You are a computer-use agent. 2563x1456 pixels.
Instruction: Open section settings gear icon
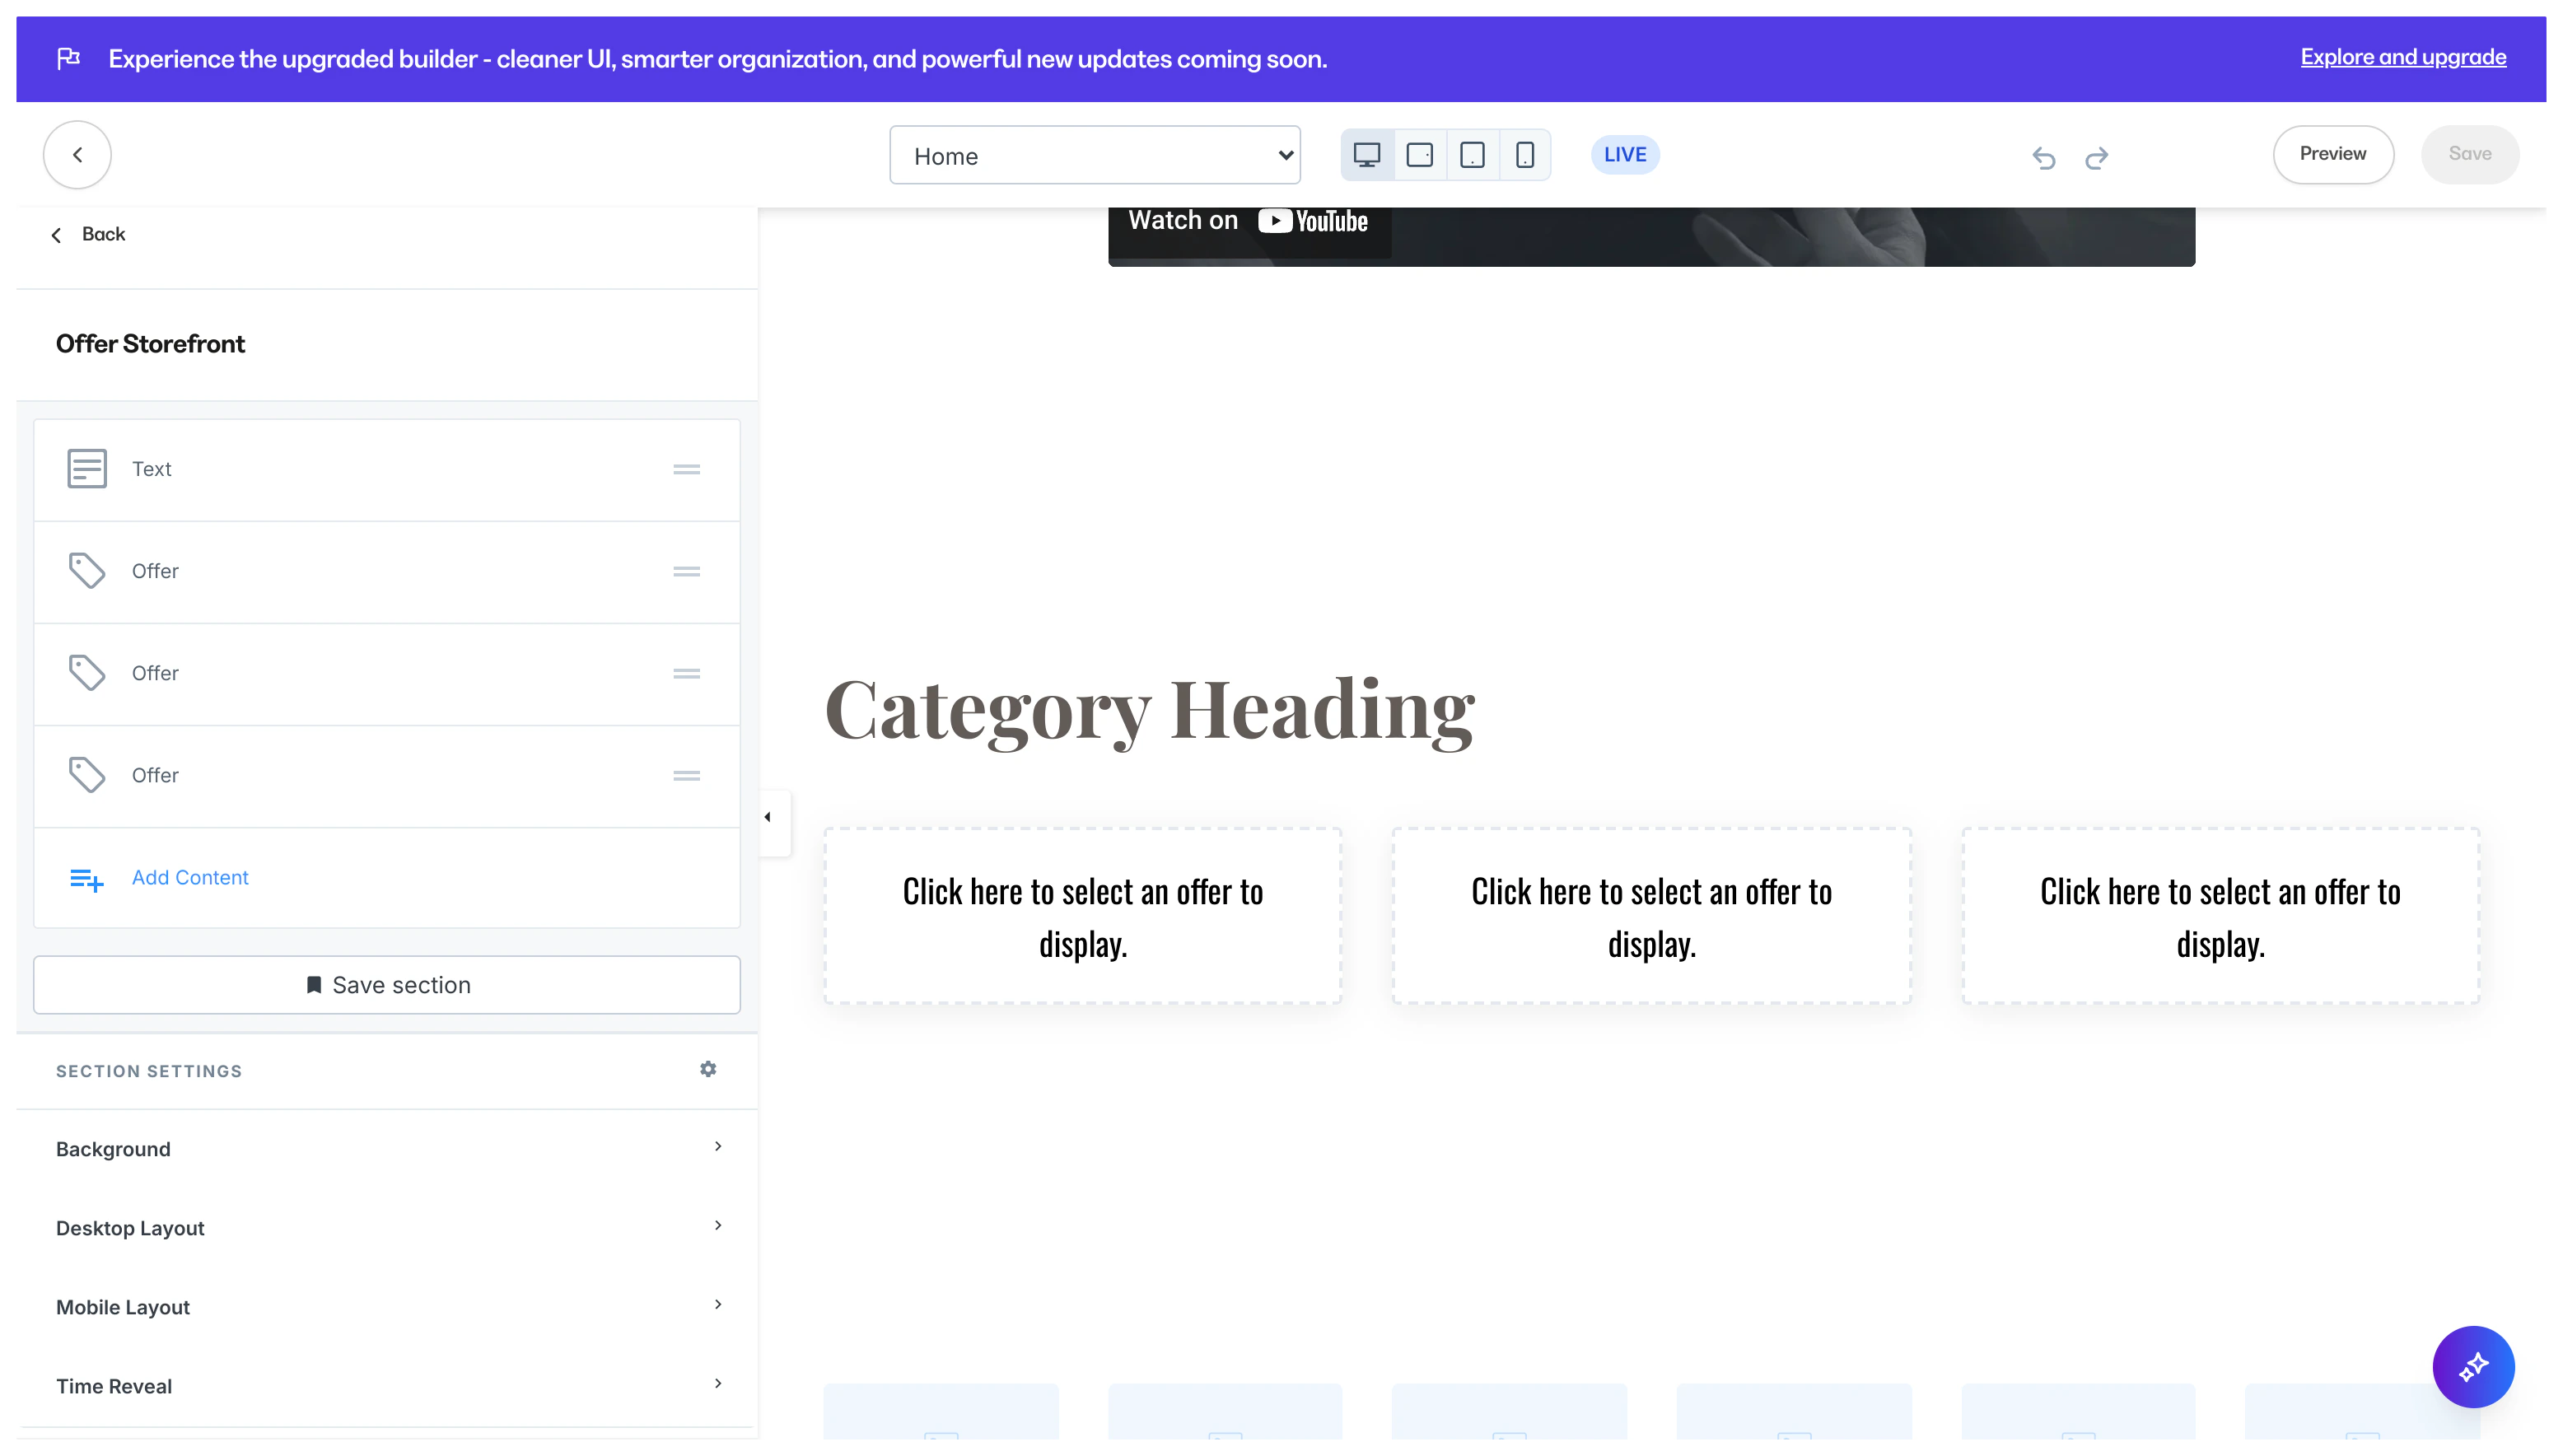coord(708,1069)
